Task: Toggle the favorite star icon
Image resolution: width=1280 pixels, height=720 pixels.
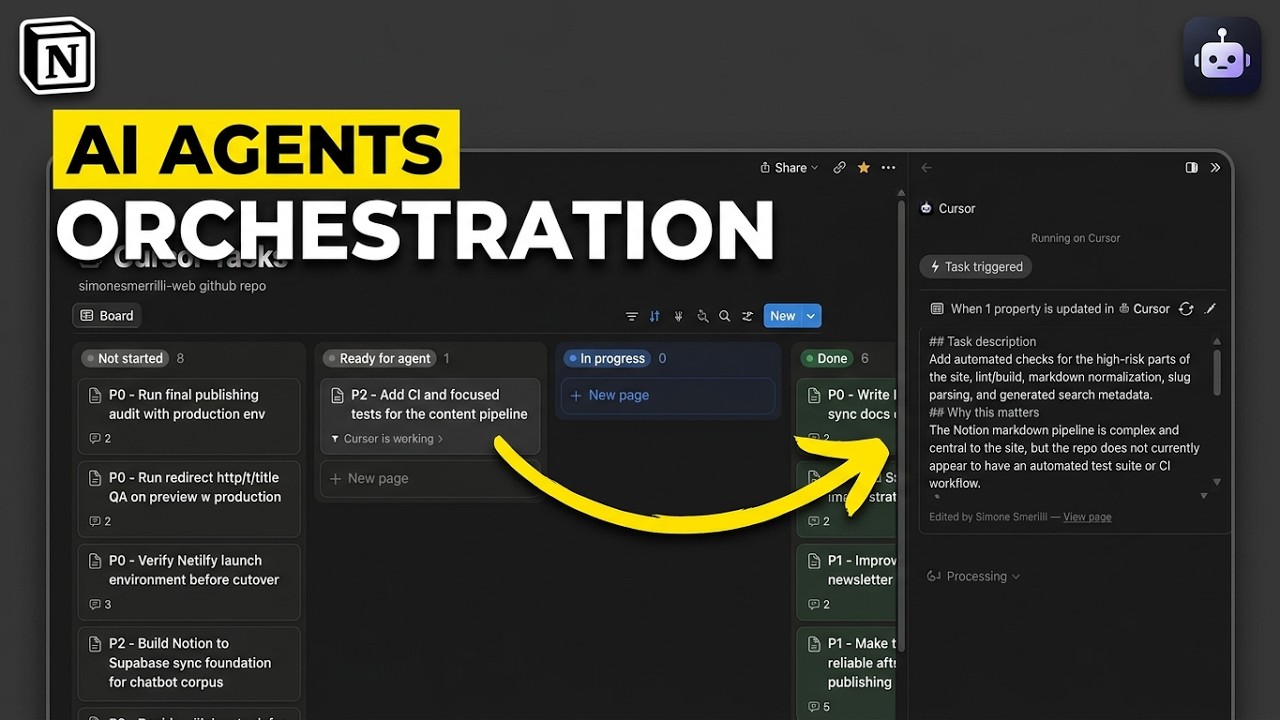Action: click(864, 168)
